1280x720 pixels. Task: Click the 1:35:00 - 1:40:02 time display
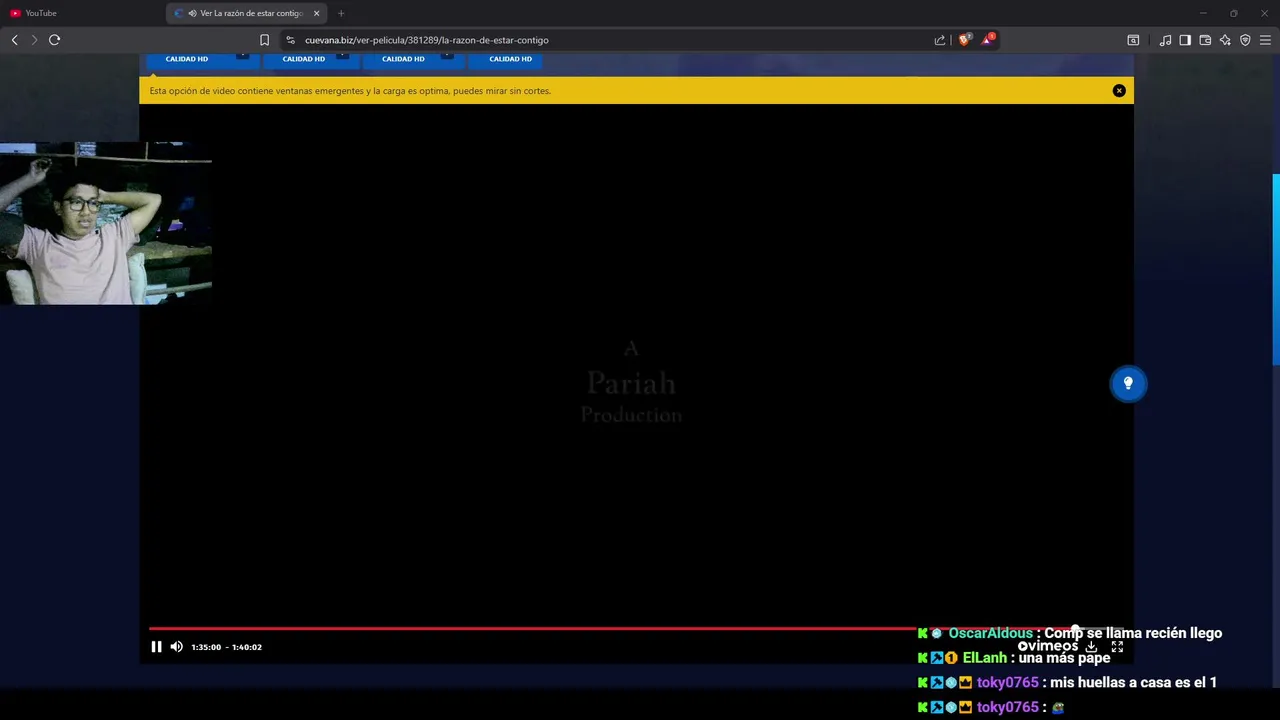click(x=227, y=647)
